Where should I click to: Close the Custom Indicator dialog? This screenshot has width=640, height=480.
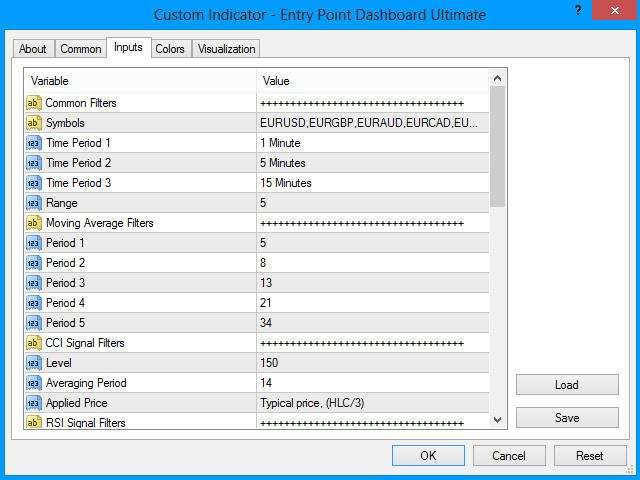[615, 10]
